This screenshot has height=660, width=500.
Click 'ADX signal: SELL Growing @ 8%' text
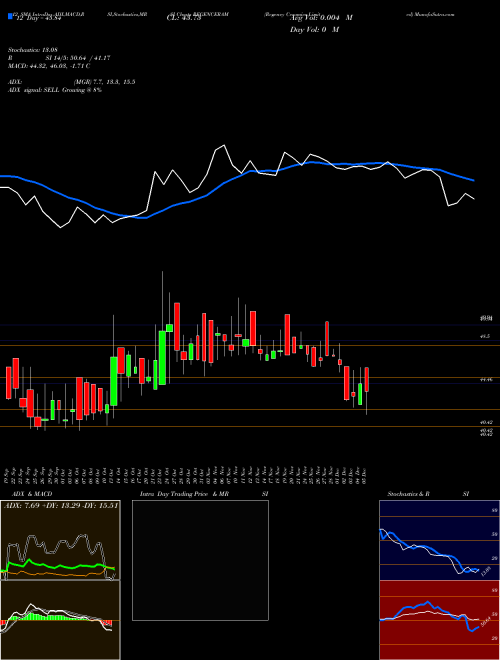coord(55,90)
